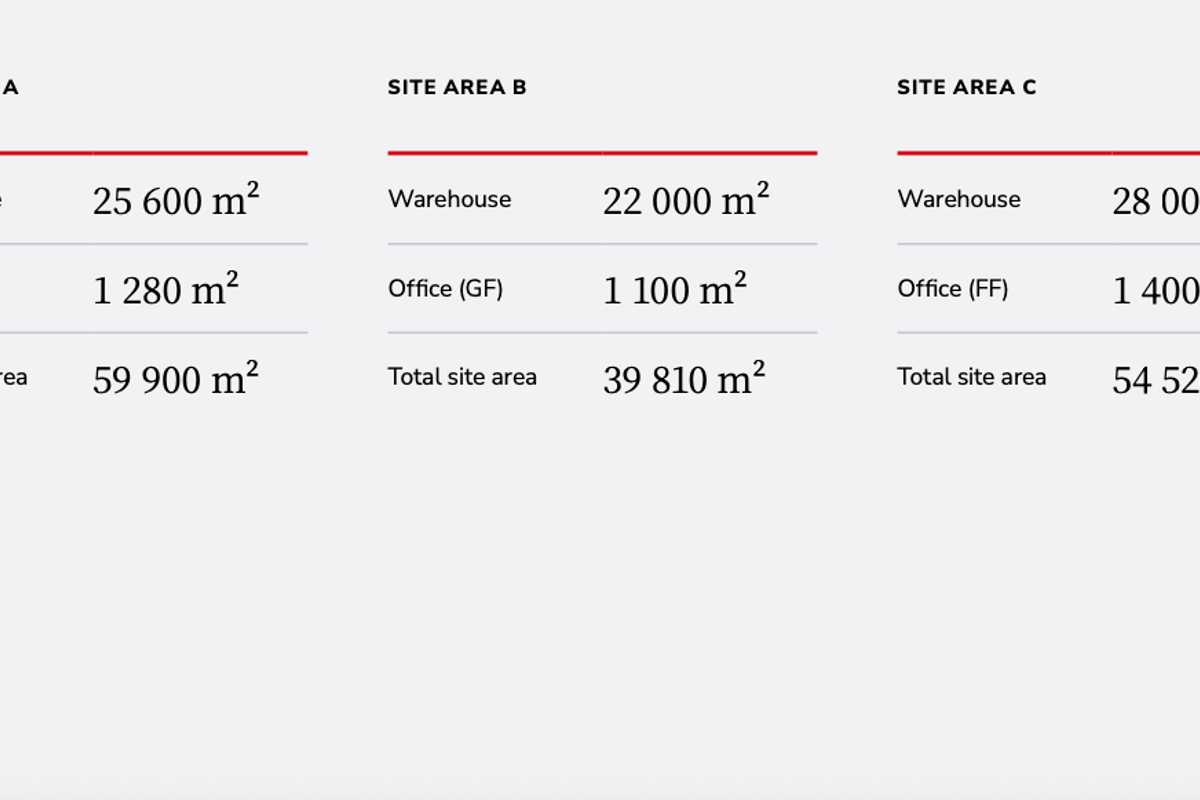Click the SITE AREA B heading
The width and height of the screenshot is (1200, 800).
pyautogui.click(x=457, y=88)
